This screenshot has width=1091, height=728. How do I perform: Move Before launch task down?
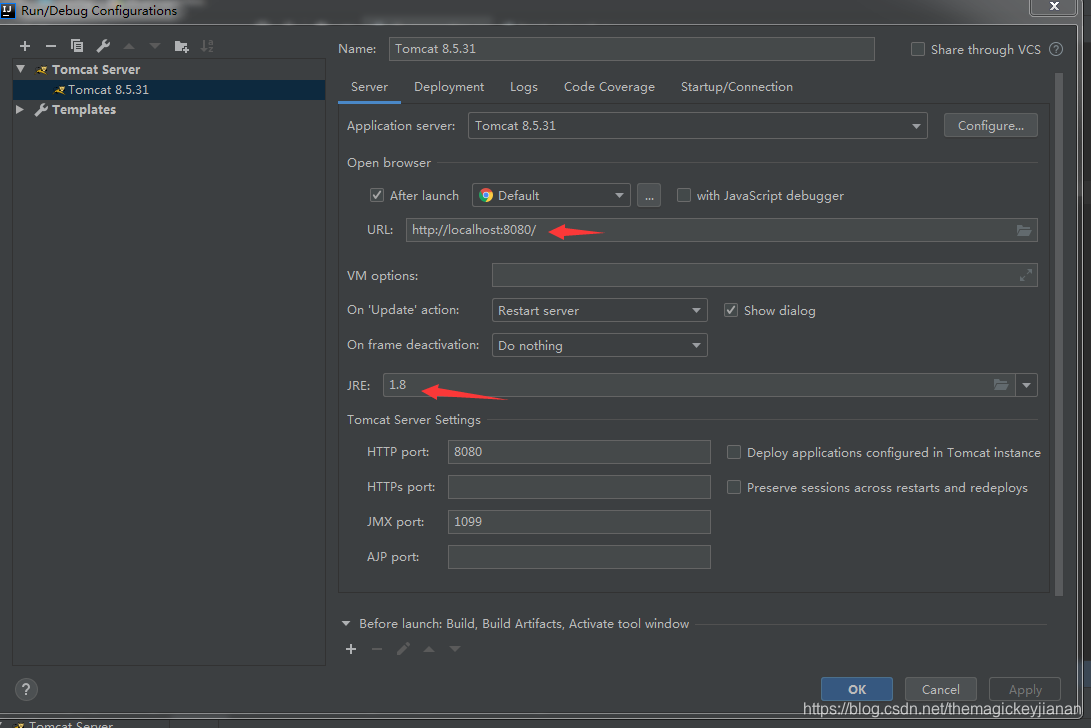click(455, 649)
